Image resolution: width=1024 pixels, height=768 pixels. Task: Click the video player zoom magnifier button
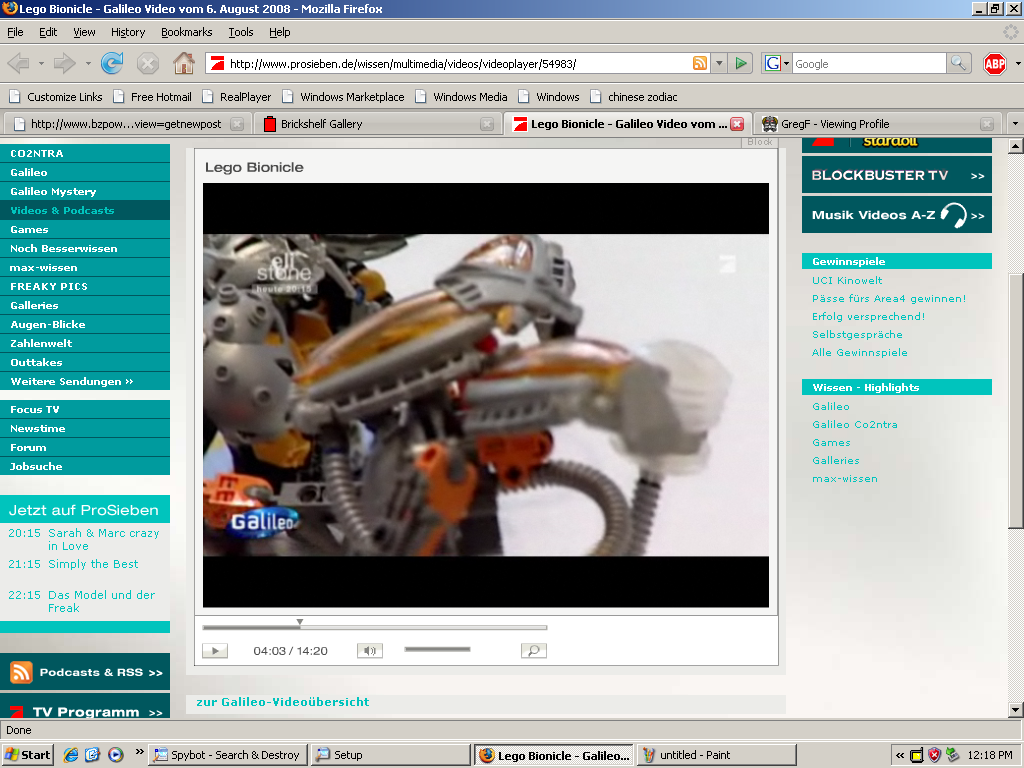coord(534,650)
